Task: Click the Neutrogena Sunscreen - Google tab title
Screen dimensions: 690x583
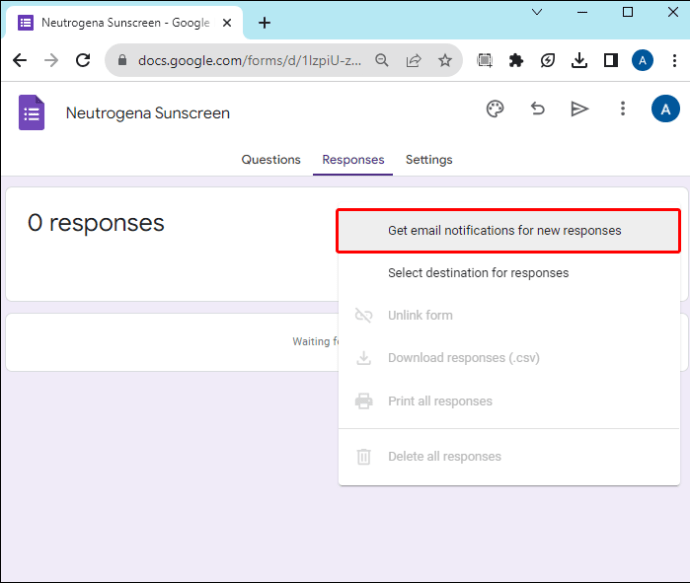Action: (125, 22)
